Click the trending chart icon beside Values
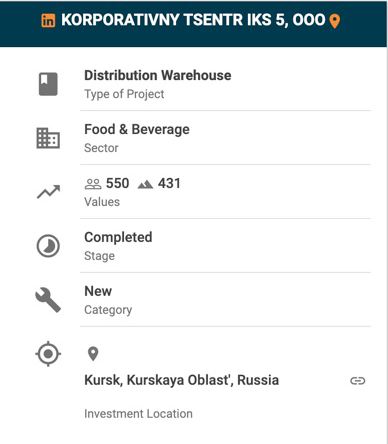The height and width of the screenshot is (444, 388). [48, 192]
